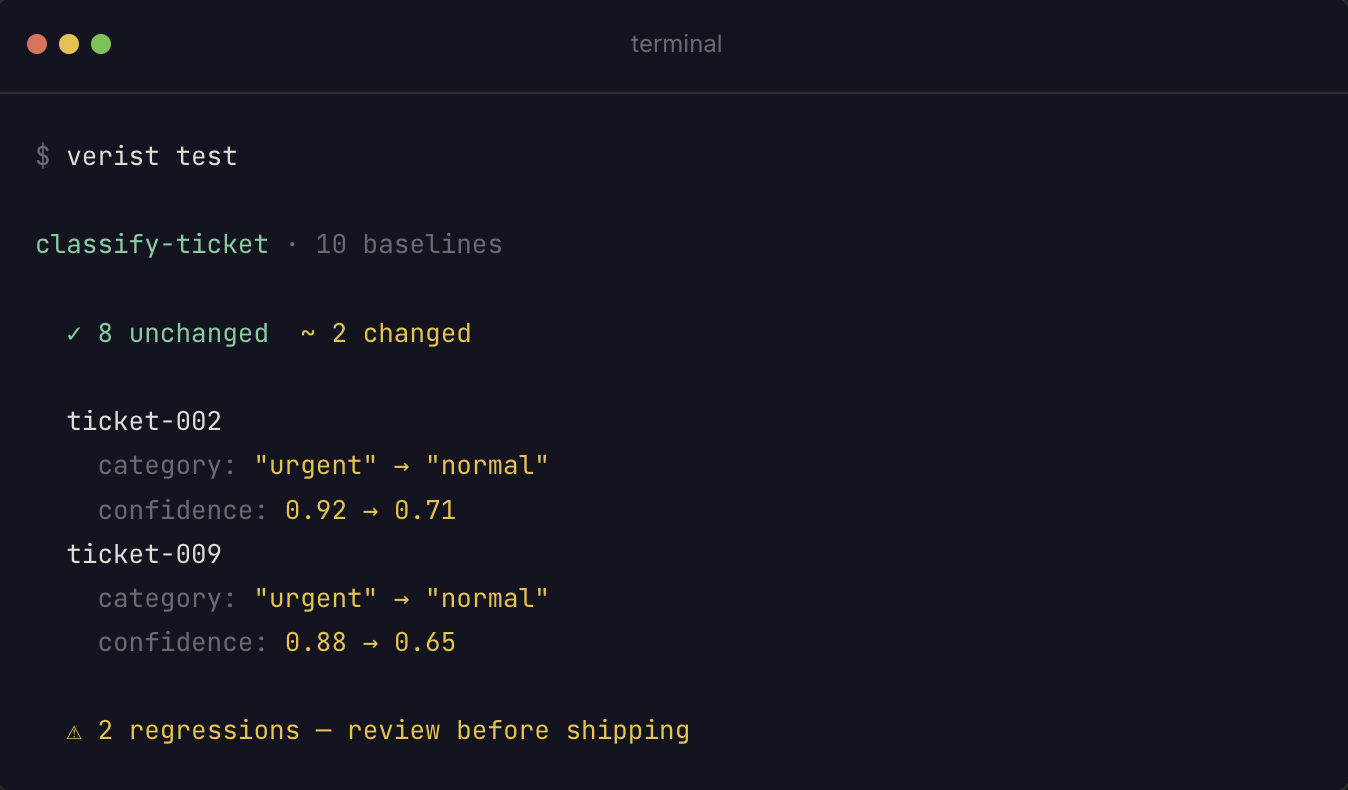Click the yellow minimize window button
Viewport: 1348px width, 790px height.
coord(69,44)
